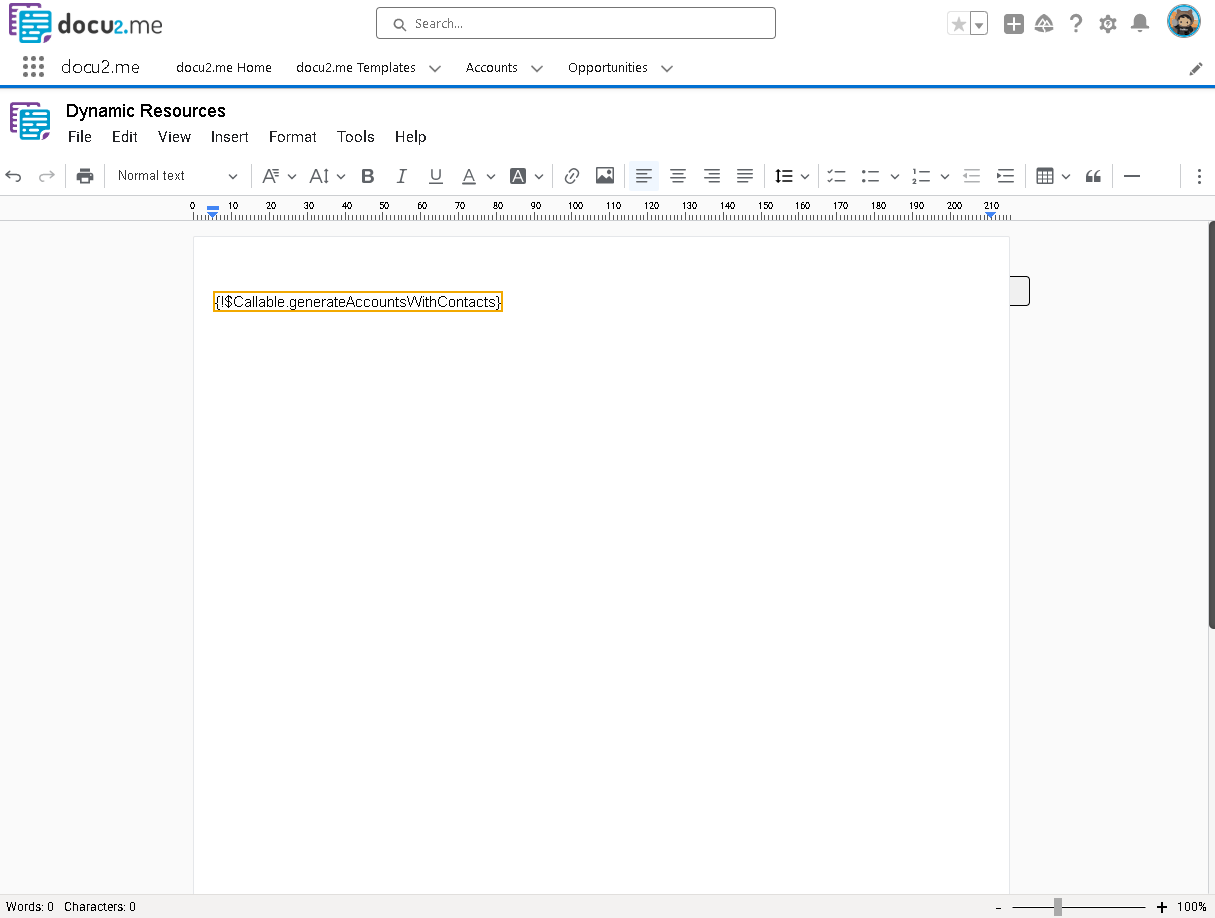1215x918 pixels.
Task: Open Global Actions plus icon
Action: (1014, 24)
